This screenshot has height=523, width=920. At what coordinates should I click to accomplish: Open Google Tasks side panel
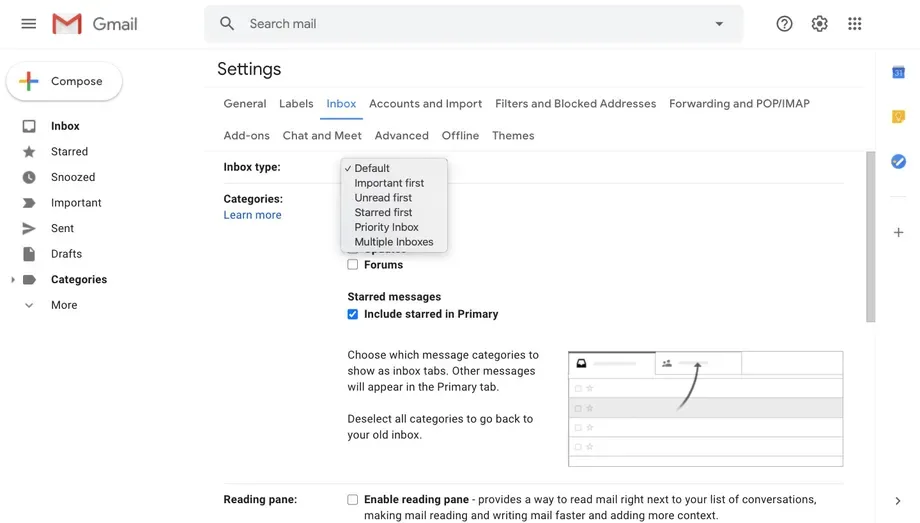tap(898, 161)
